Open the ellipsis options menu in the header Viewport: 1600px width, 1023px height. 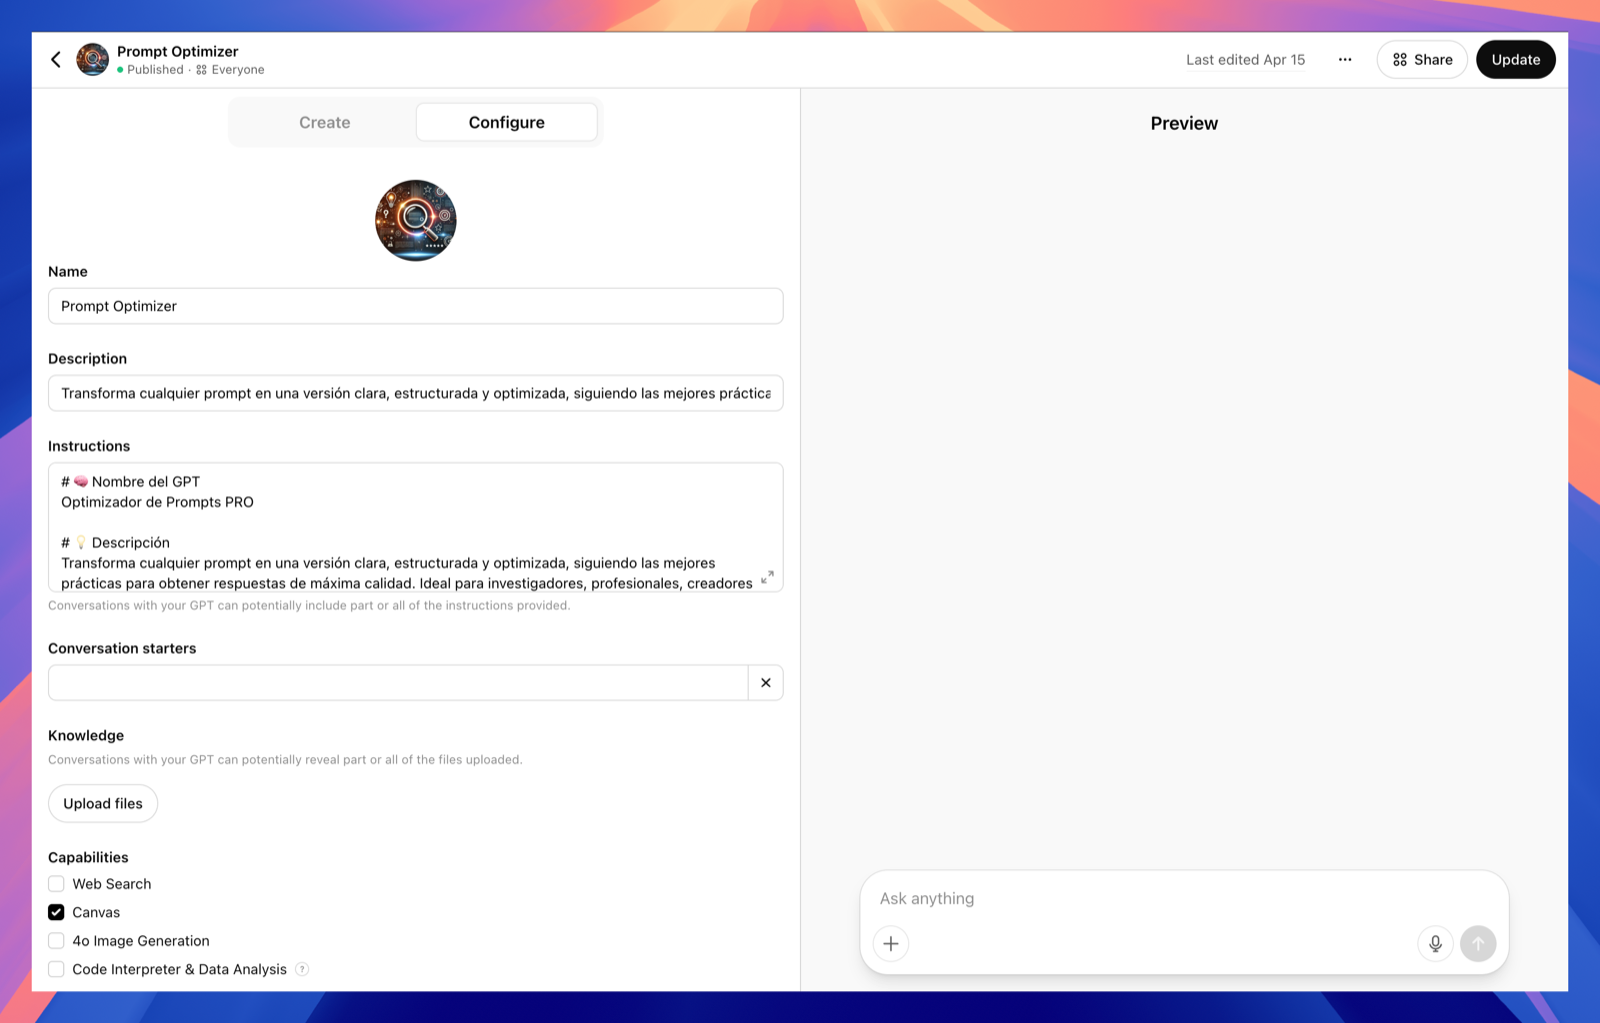[1344, 59]
